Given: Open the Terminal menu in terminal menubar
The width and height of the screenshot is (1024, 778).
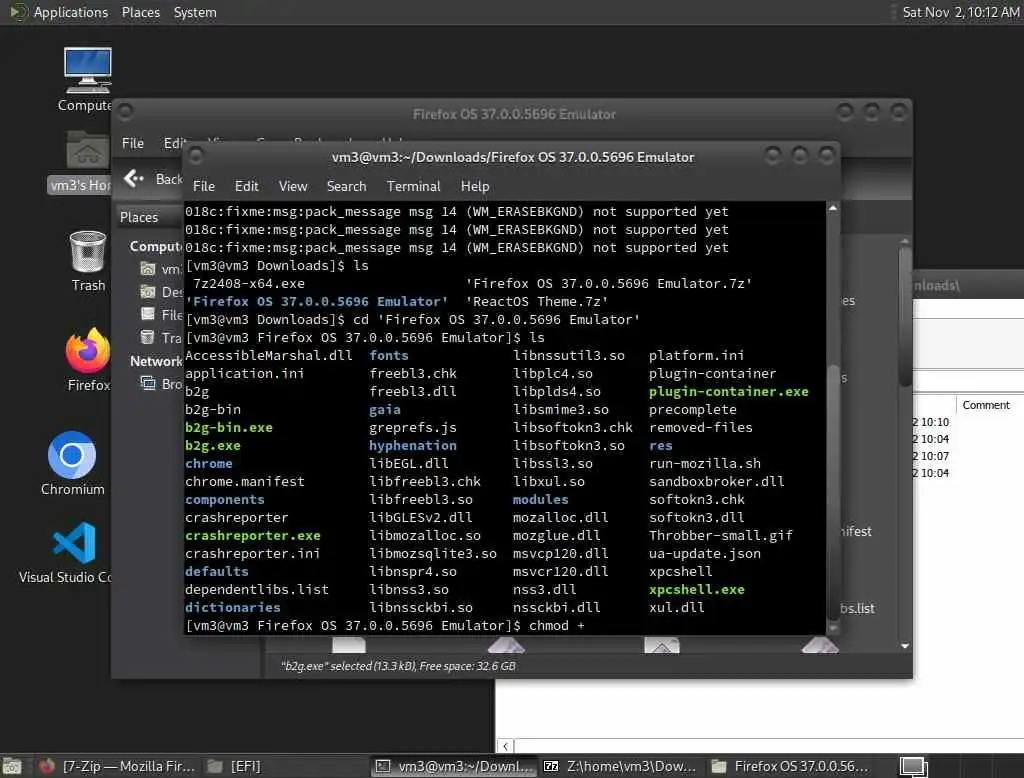Looking at the screenshot, I should (413, 186).
